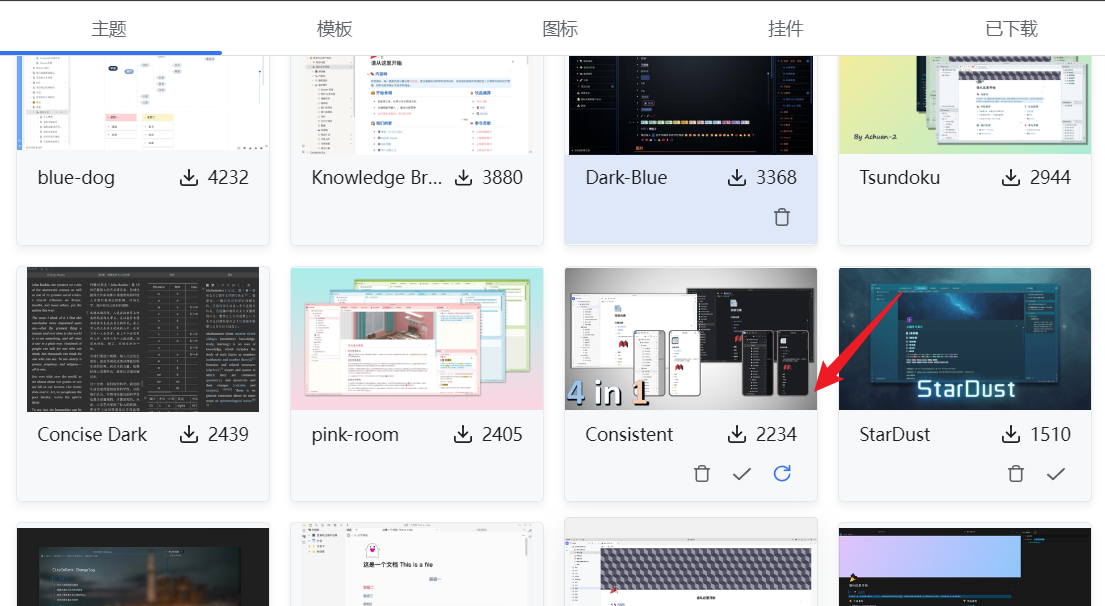Click download count 3880
The height and width of the screenshot is (606, 1105).
click(502, 178)
